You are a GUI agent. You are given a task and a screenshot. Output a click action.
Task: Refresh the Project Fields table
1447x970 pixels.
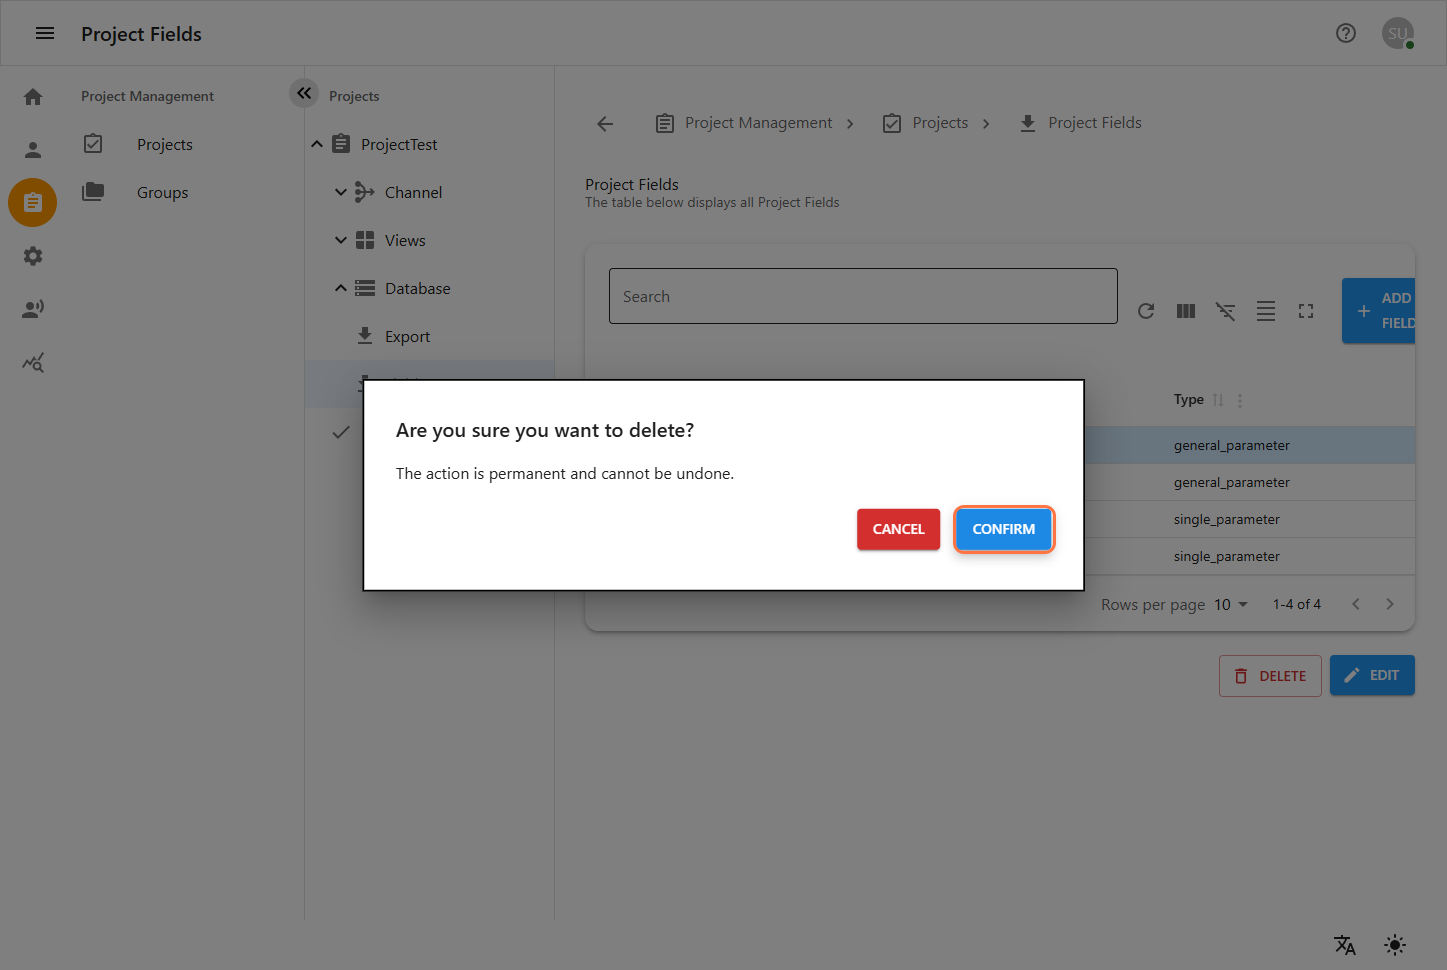[1146, 311]
